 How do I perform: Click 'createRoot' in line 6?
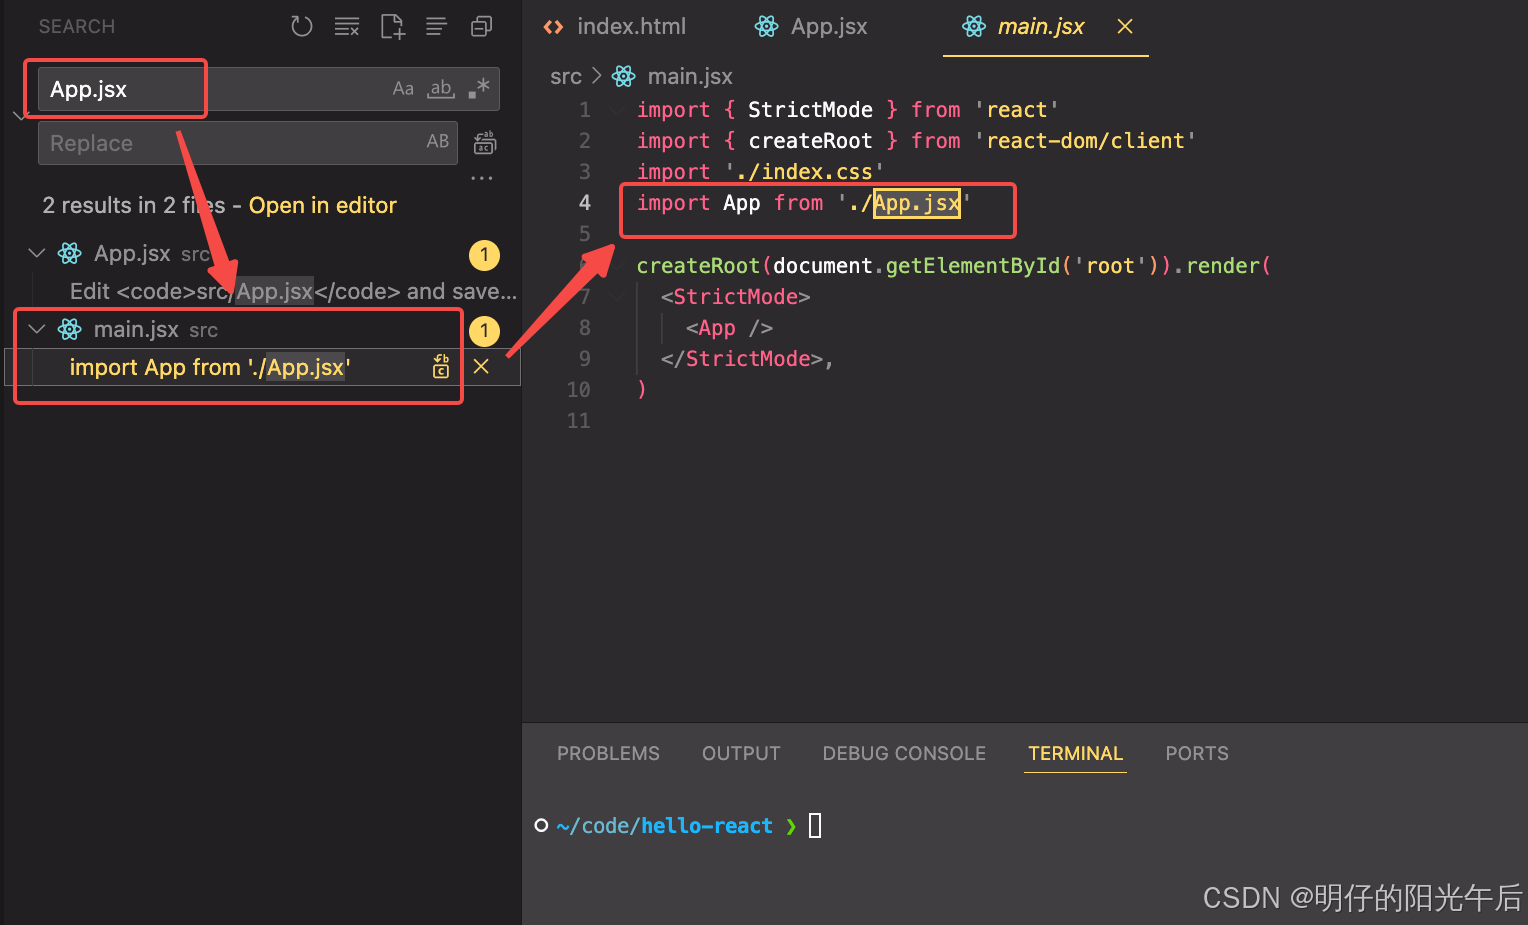tap(698, 266)
